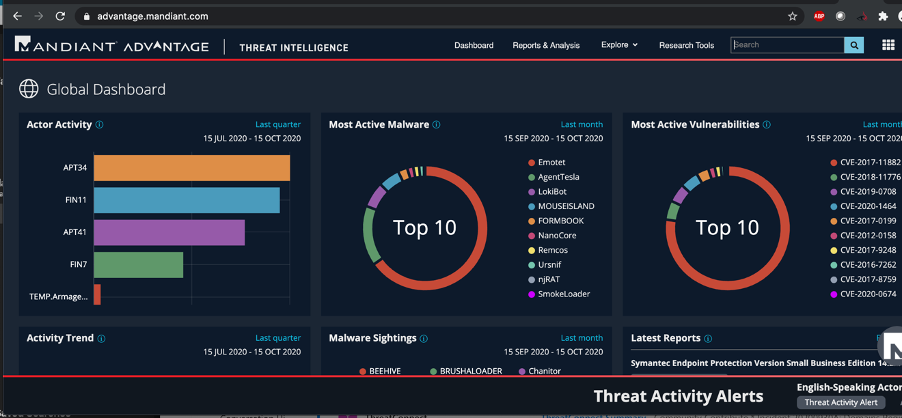Open info icon beside Most Active Vulnerabilities
This screenshot has height=418, width=902.
click(767, 124)
